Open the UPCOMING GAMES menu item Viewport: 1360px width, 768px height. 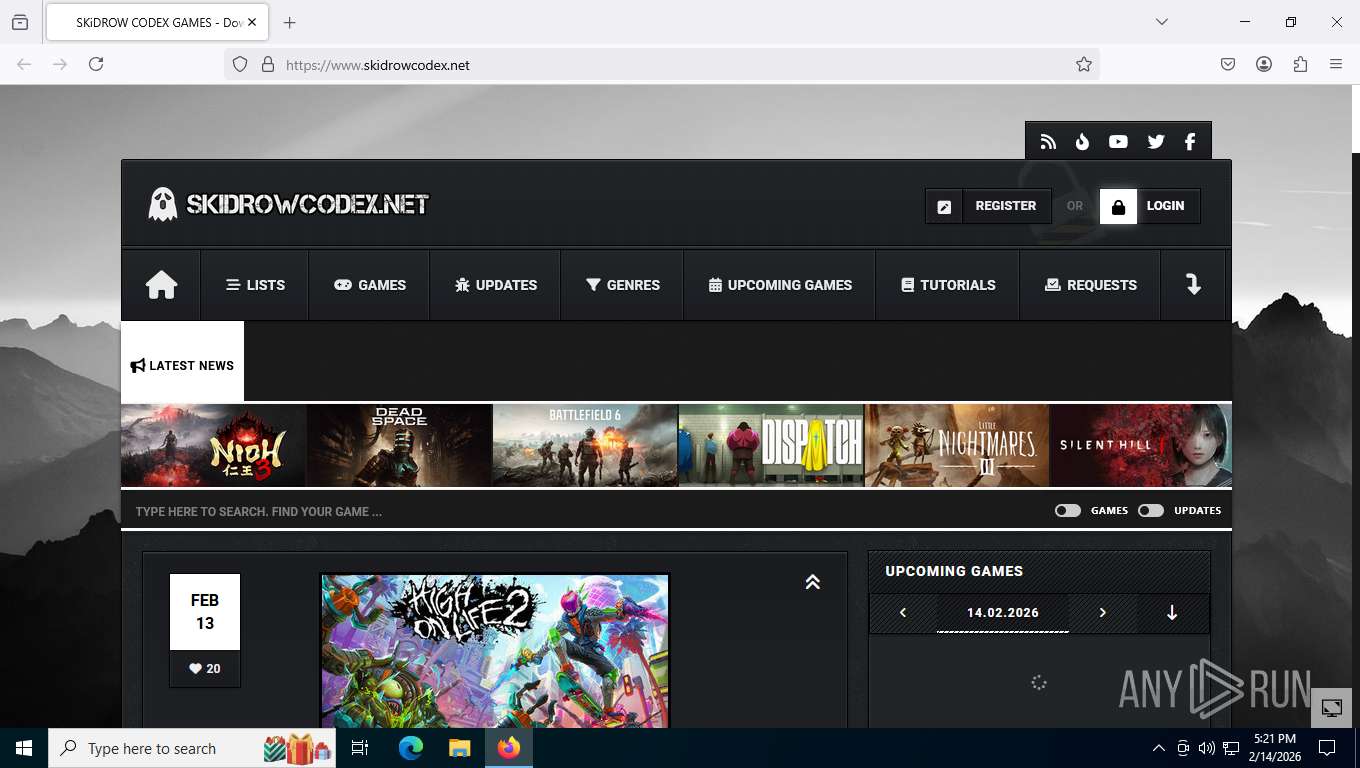pos(780,285)
